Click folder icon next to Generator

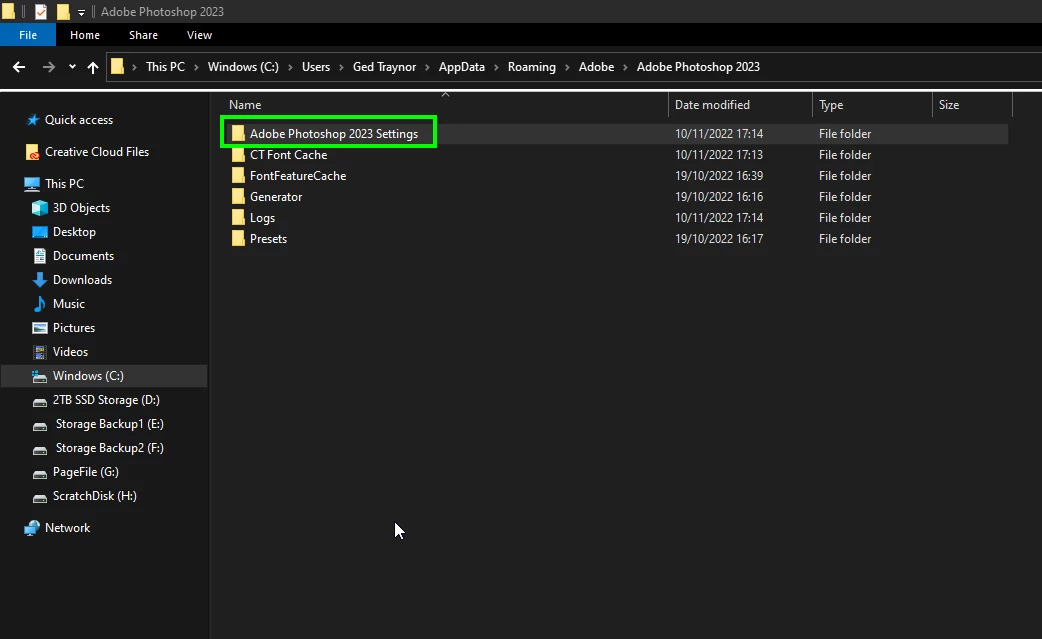coord(238,197)
